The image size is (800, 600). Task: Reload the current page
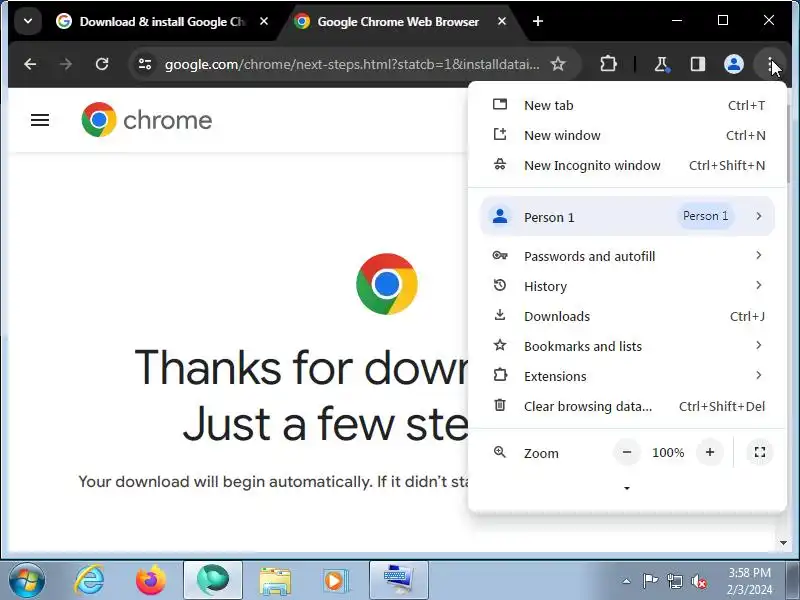[102, 64]
